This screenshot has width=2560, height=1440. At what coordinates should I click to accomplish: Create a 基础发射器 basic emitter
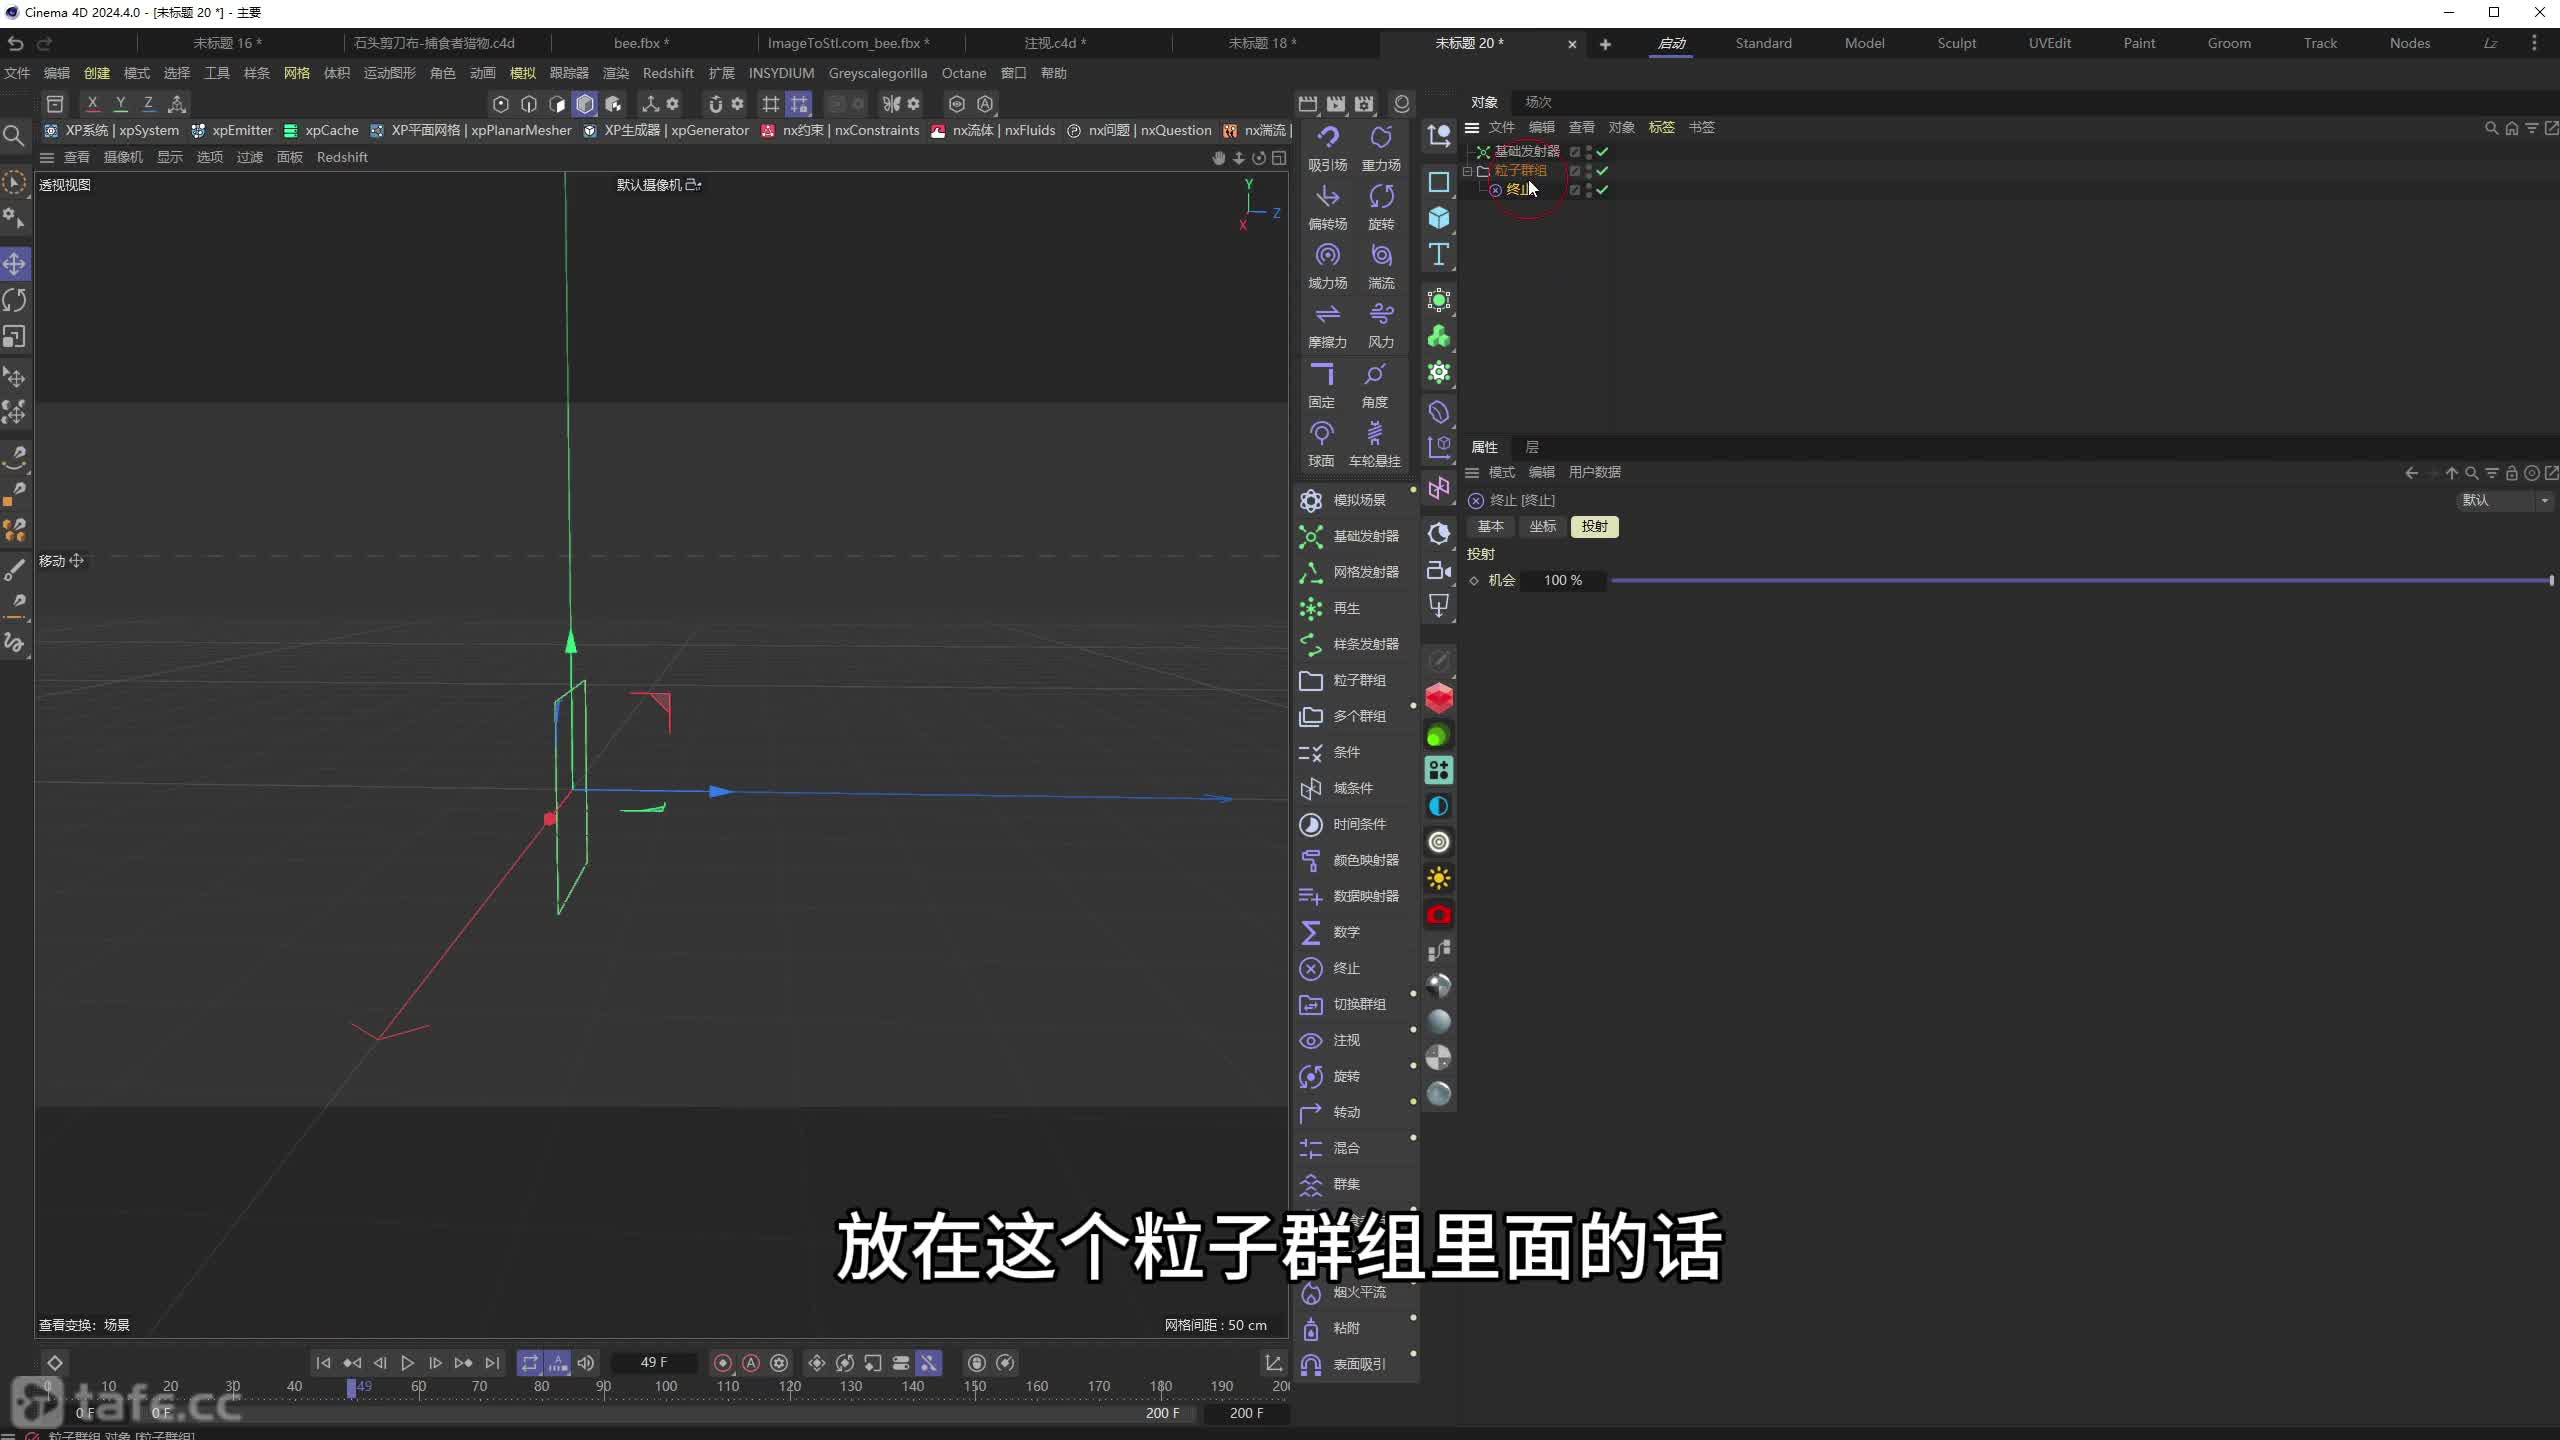1356,536
